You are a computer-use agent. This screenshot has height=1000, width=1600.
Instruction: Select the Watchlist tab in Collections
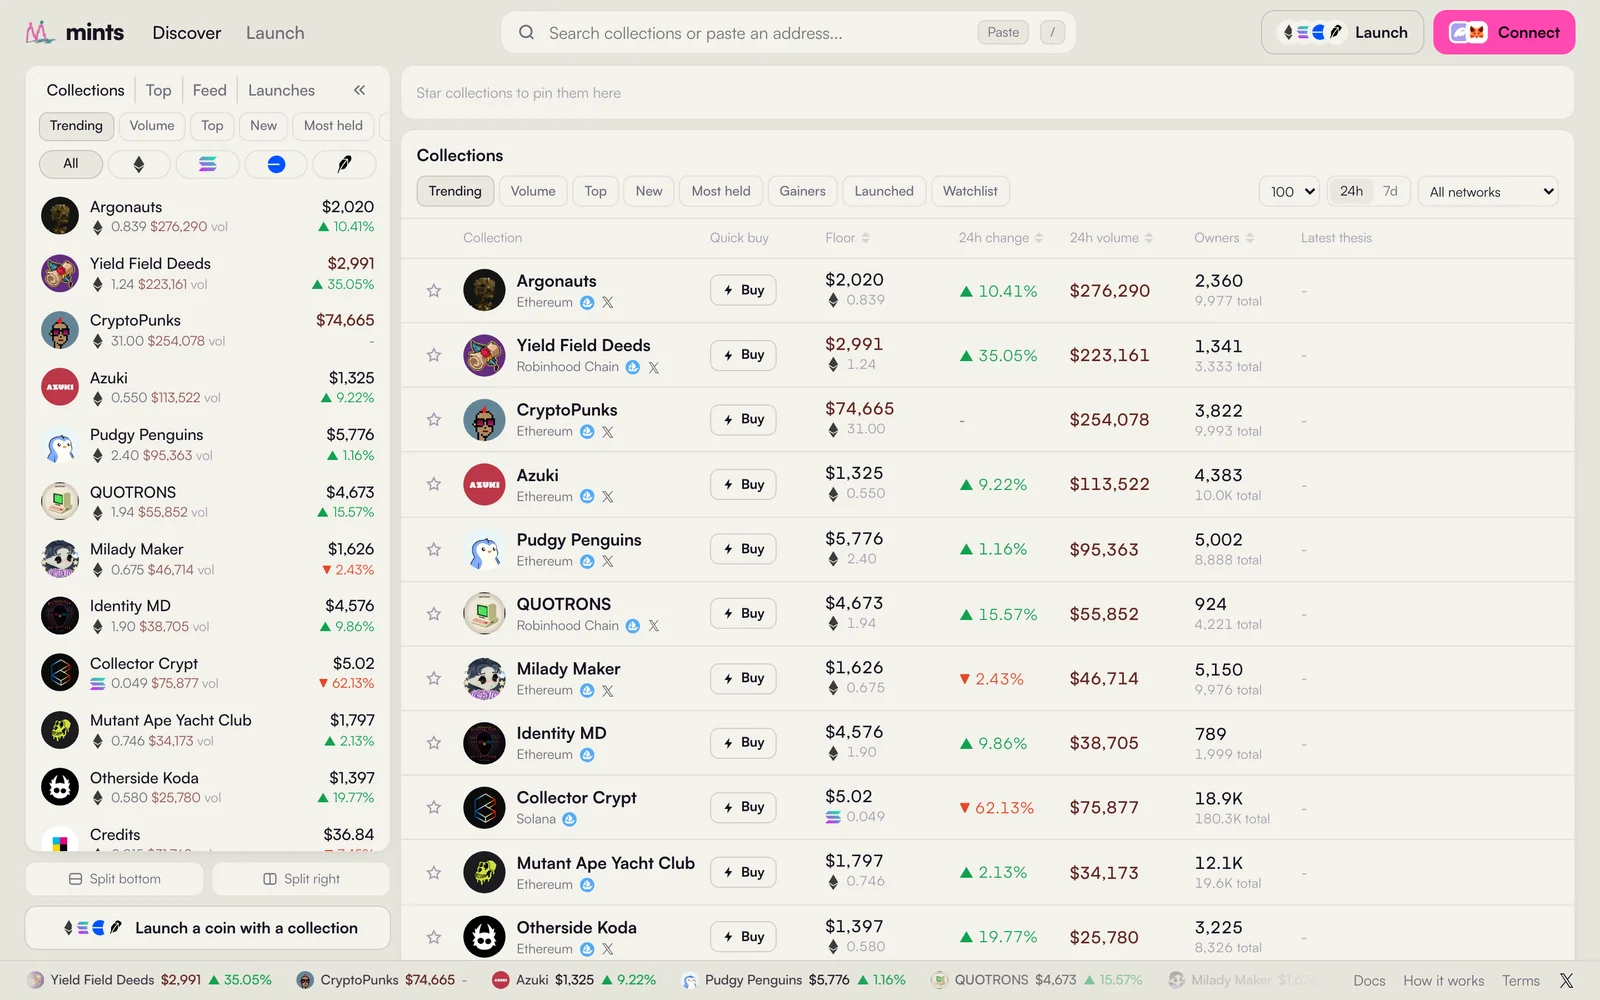(970, 191)
